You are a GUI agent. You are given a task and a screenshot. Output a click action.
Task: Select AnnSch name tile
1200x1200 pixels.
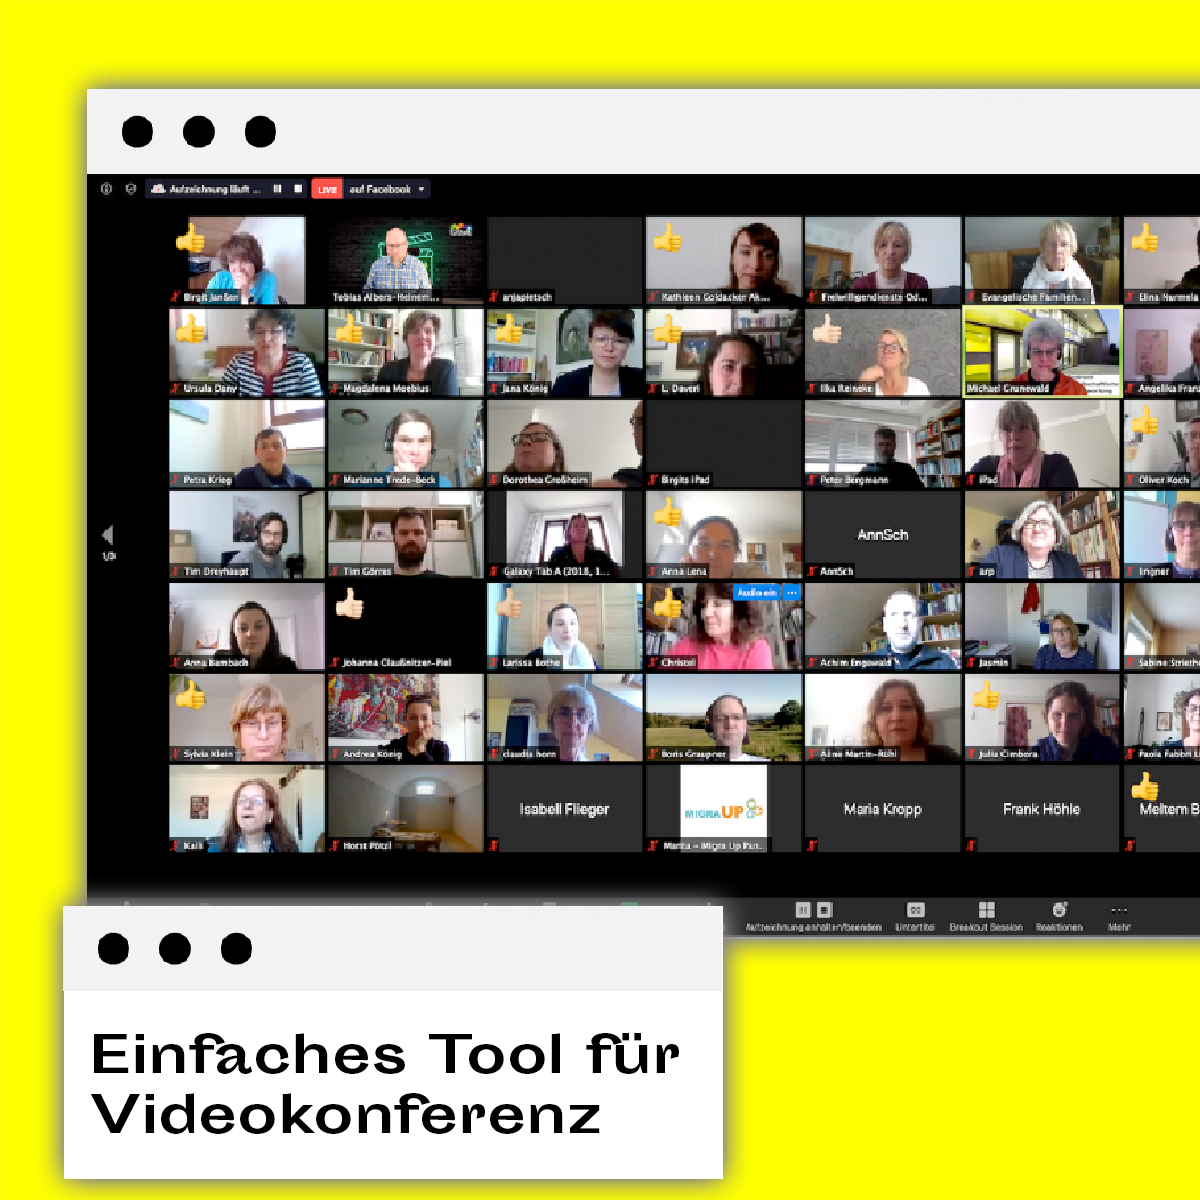[x=882, y=535]
